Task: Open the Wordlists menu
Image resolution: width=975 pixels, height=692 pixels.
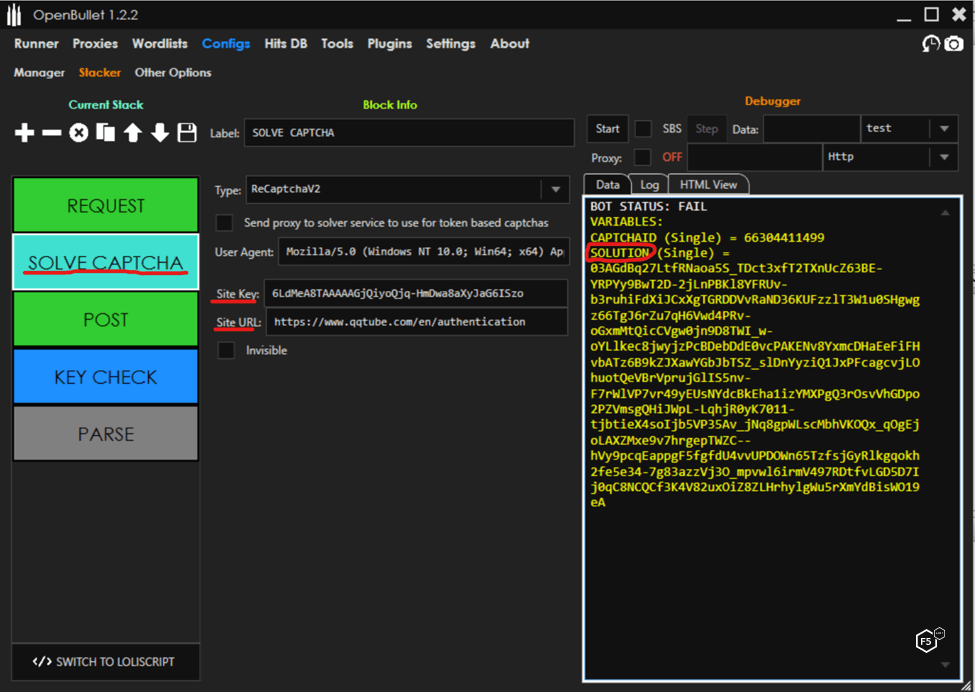Action: (x=159, y=44)
